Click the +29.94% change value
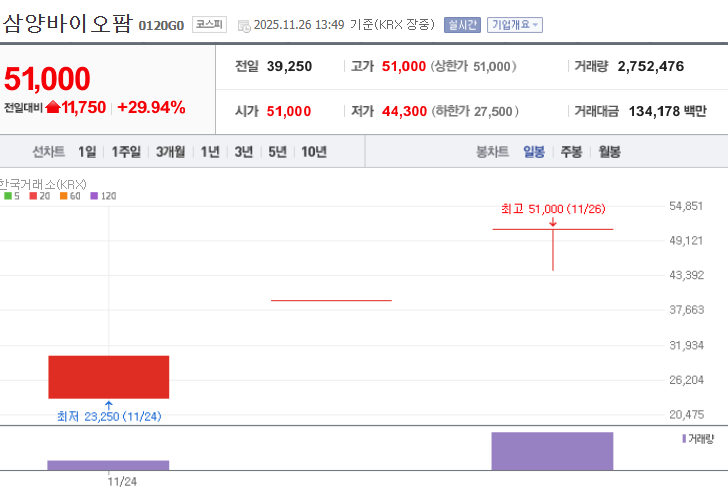This screenshot has height=494, width=728. pyautogui.click(x=151, y=107)
